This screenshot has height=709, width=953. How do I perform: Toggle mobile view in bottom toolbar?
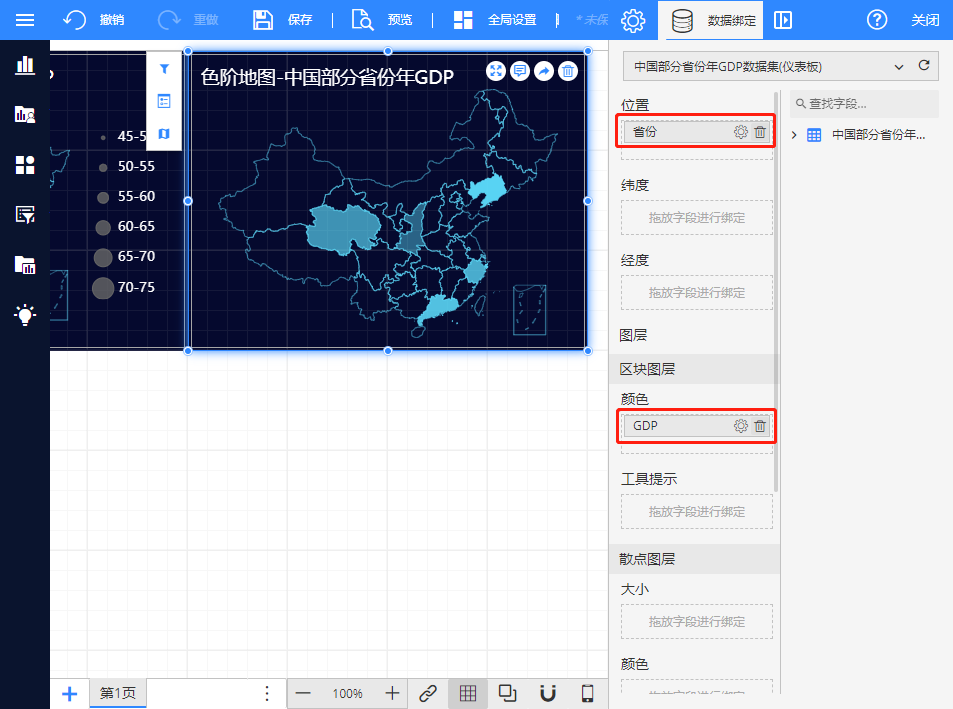pos(588,693)
